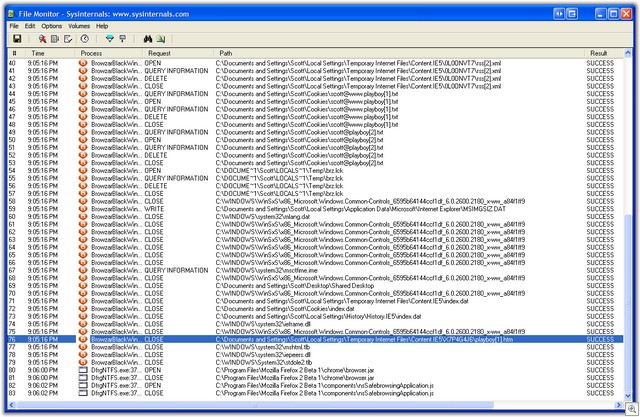640x417 pixels.
Task: Click the Explorer jump toolbar icon
Action: 161,39
